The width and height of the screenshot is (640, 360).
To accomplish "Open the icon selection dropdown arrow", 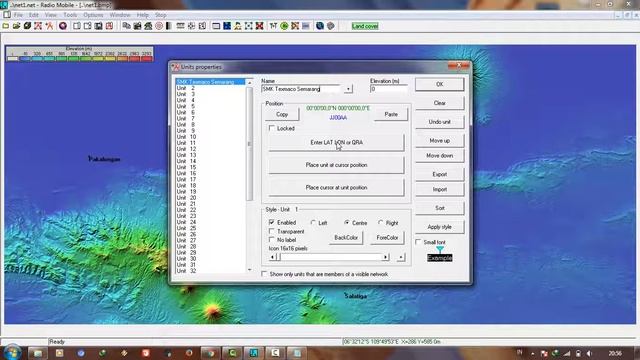I will point(401,257).
